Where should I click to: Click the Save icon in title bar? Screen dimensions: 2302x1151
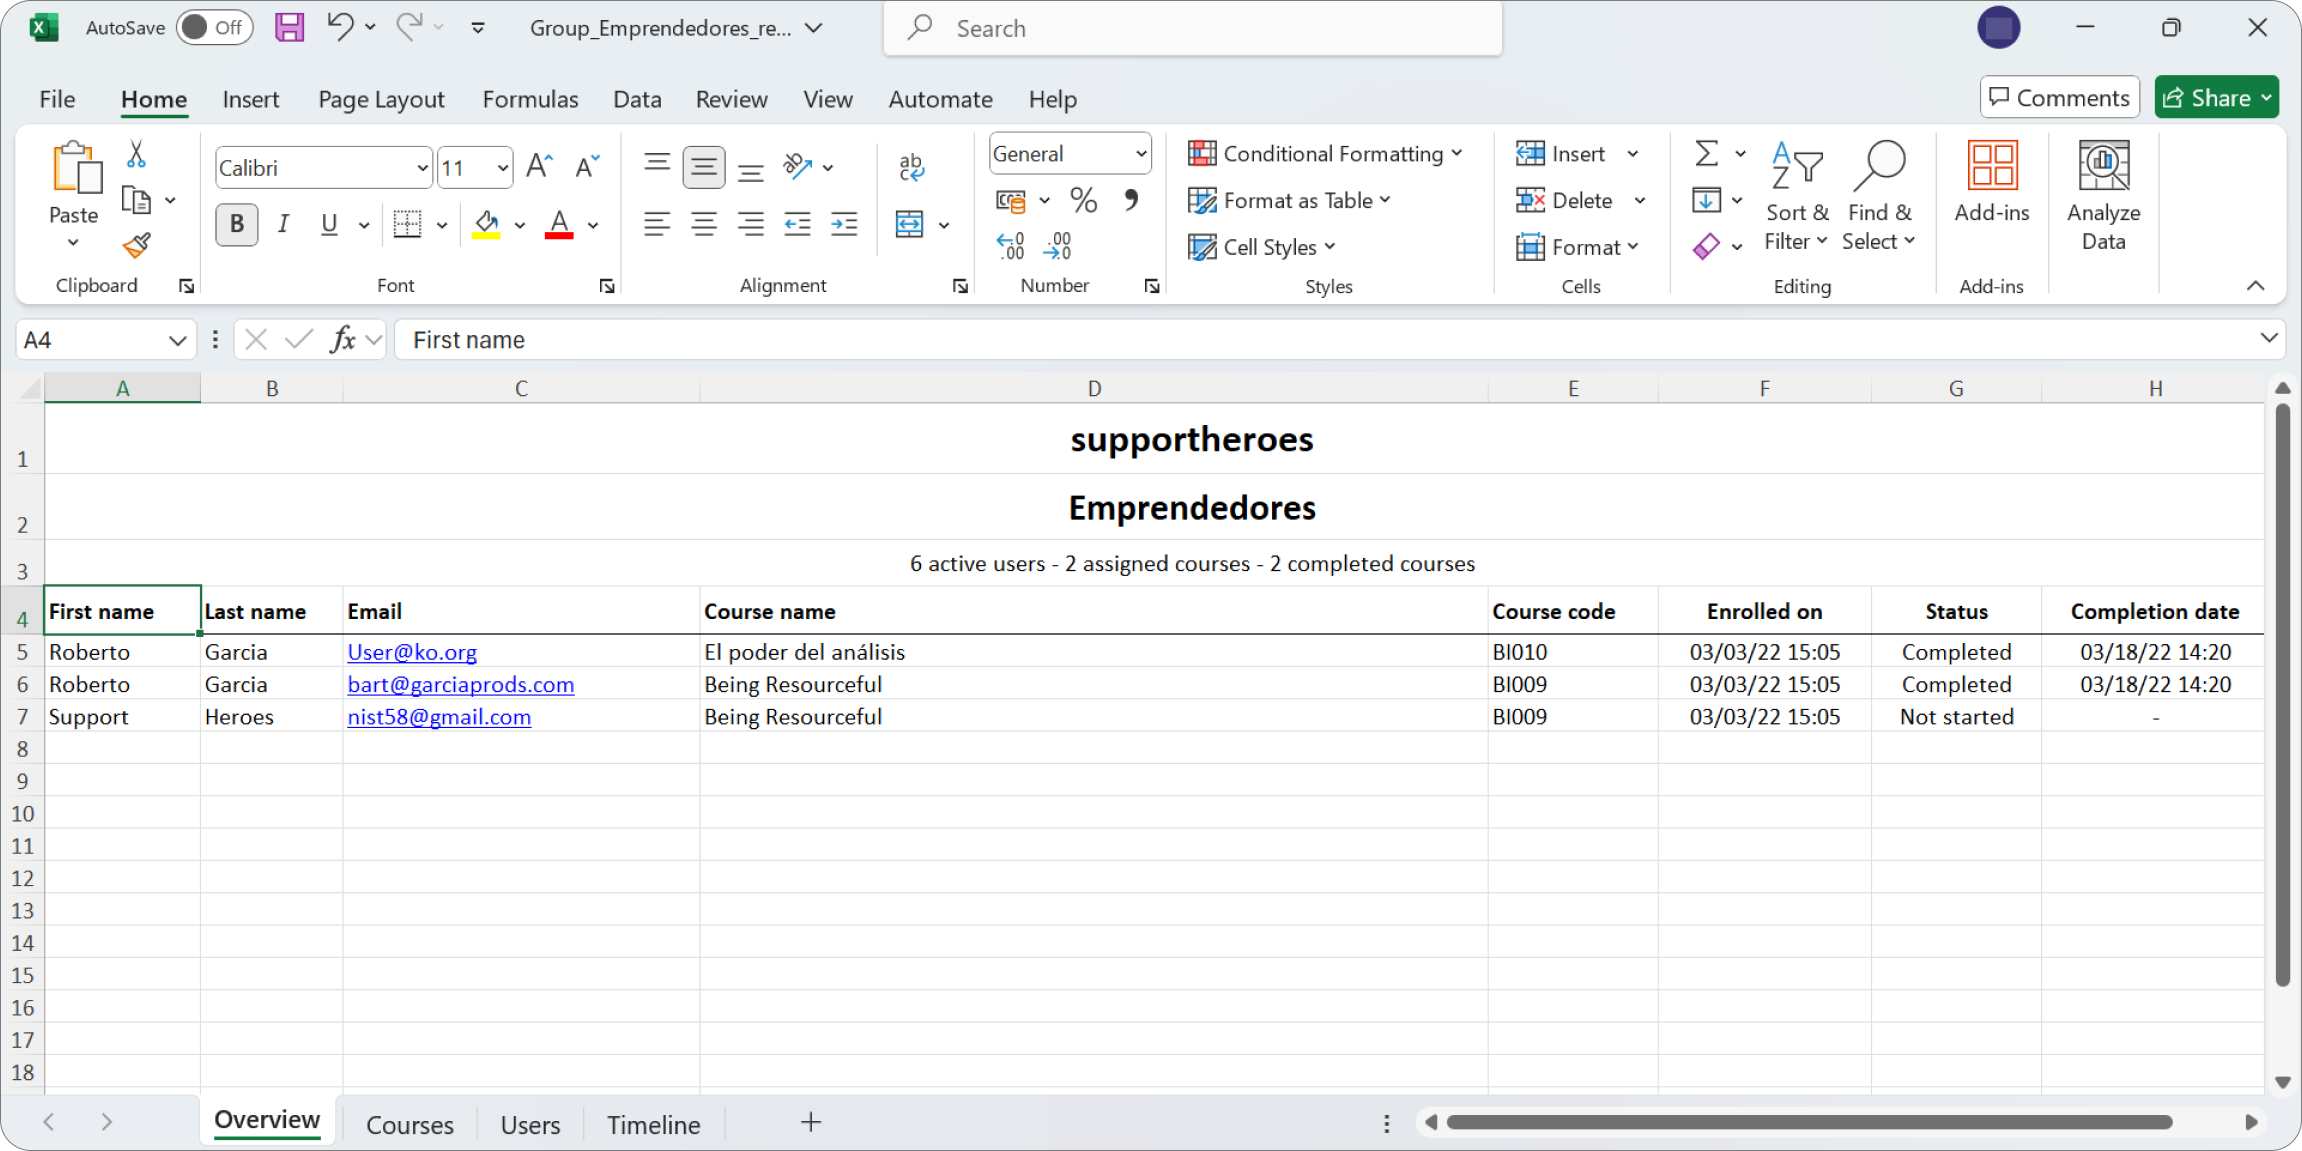[289, 27]
